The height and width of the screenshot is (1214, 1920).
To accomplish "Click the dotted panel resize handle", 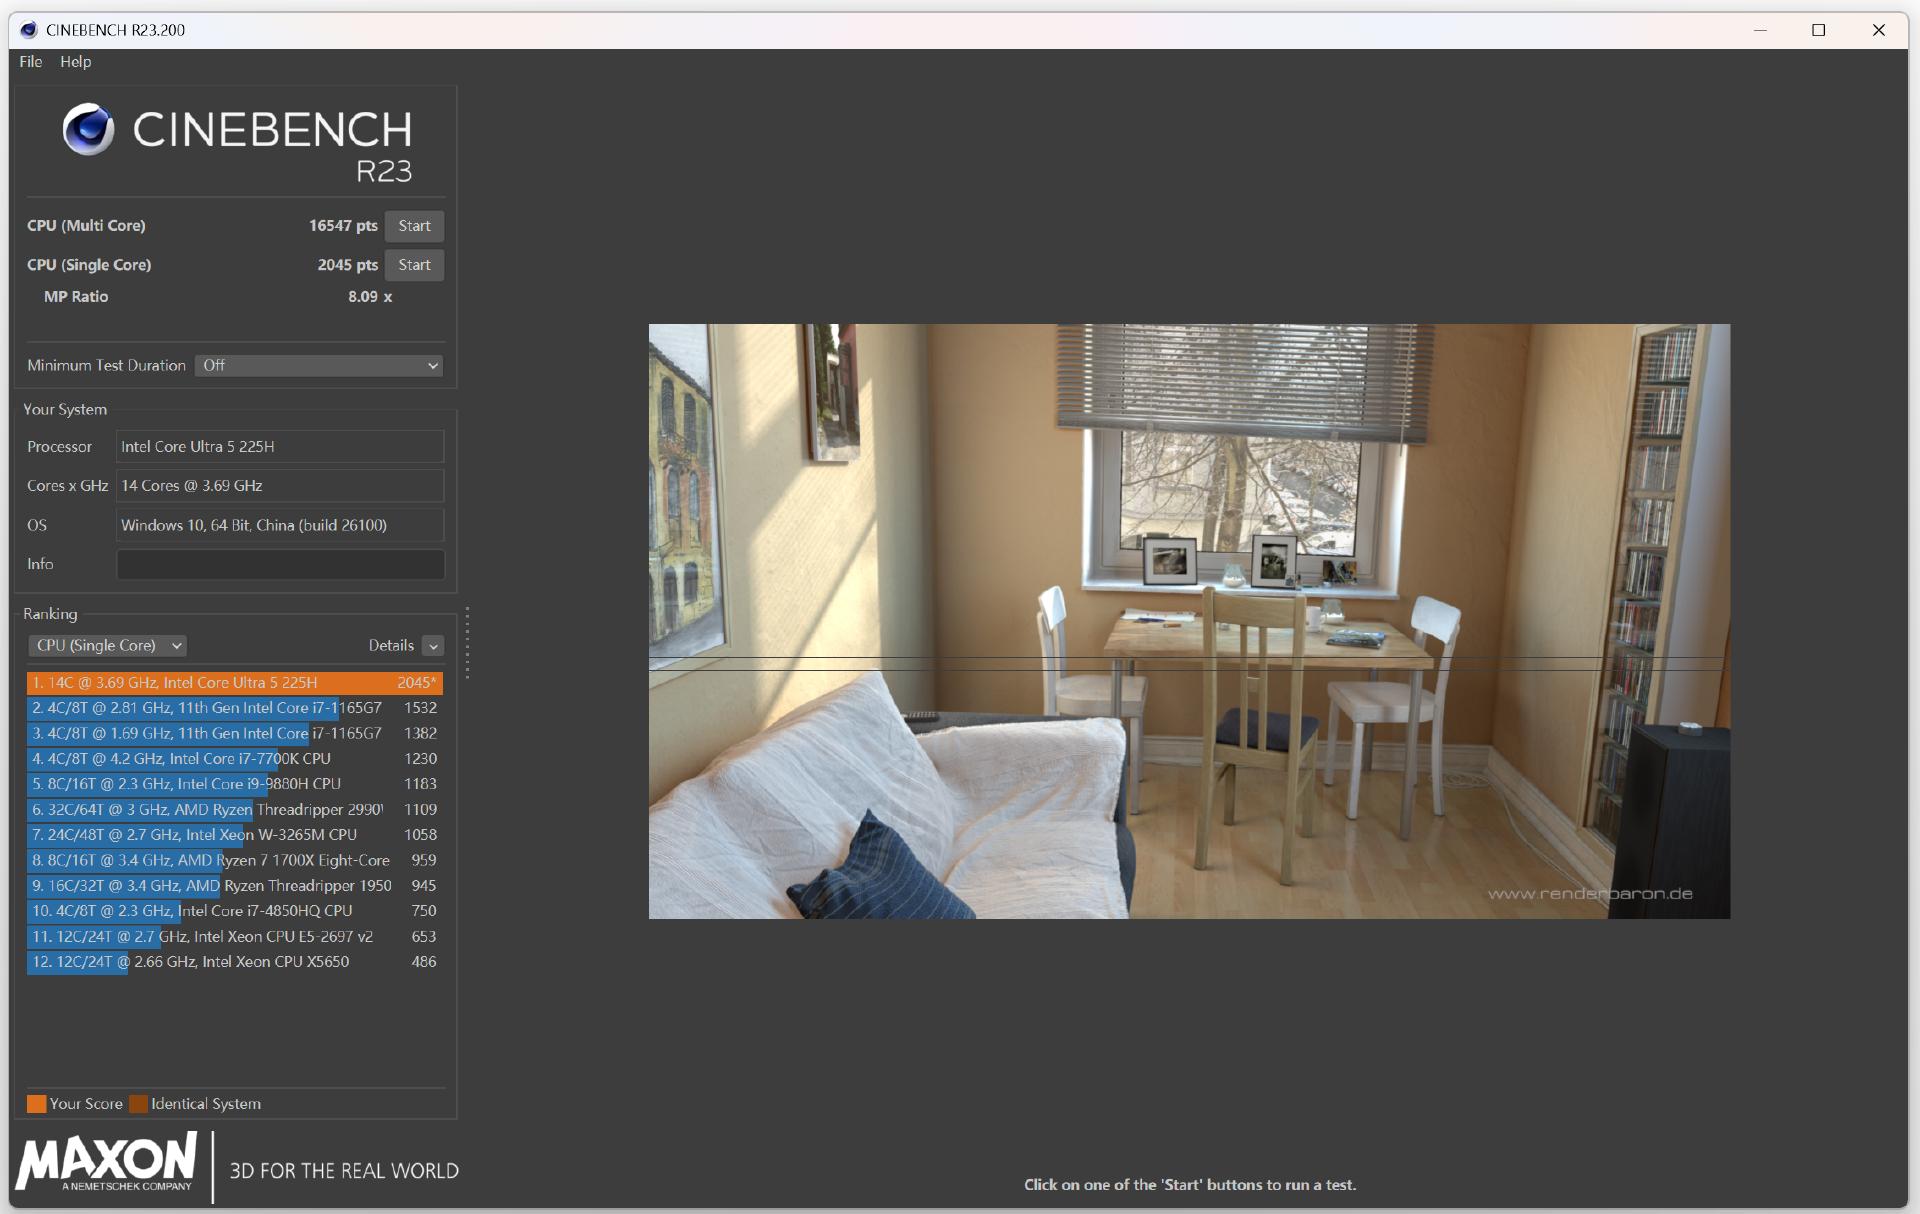I will coord(467,643).
